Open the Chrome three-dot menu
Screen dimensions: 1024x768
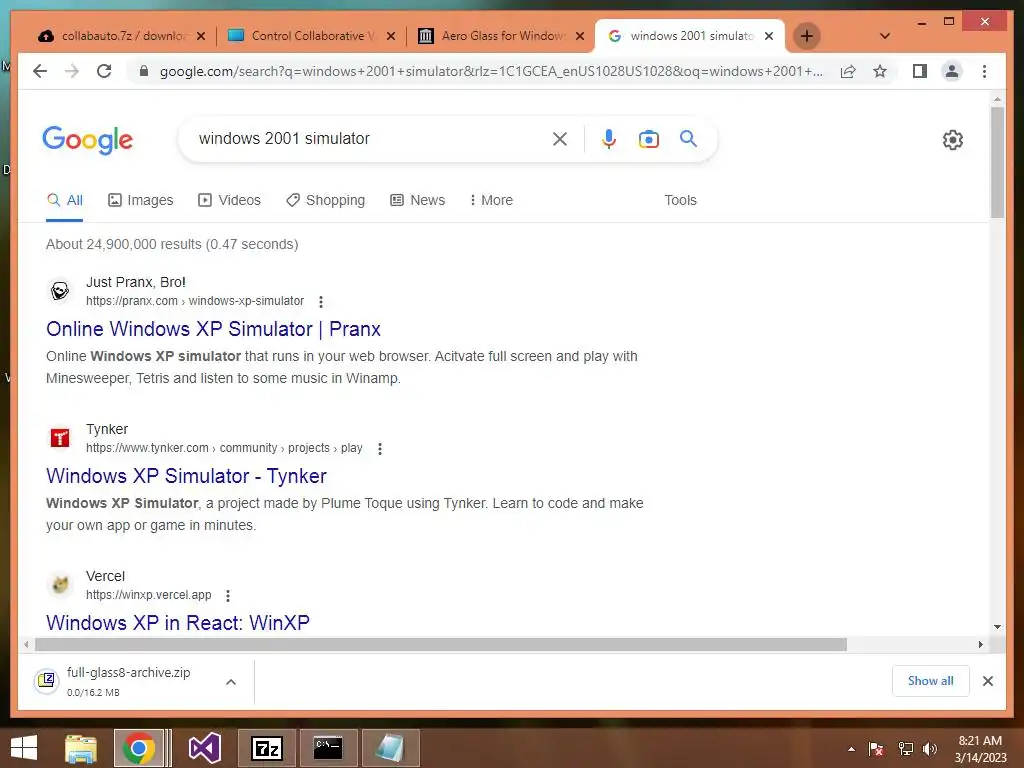(x=984, y=71)
